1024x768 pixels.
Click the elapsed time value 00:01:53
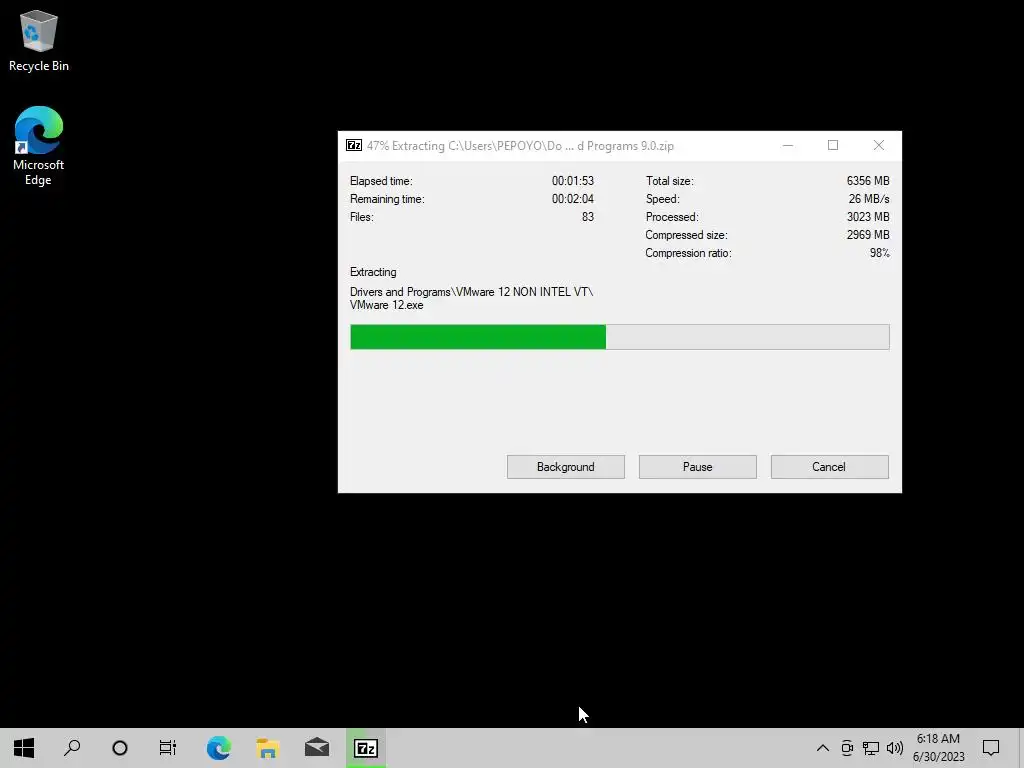pos(573,181)
